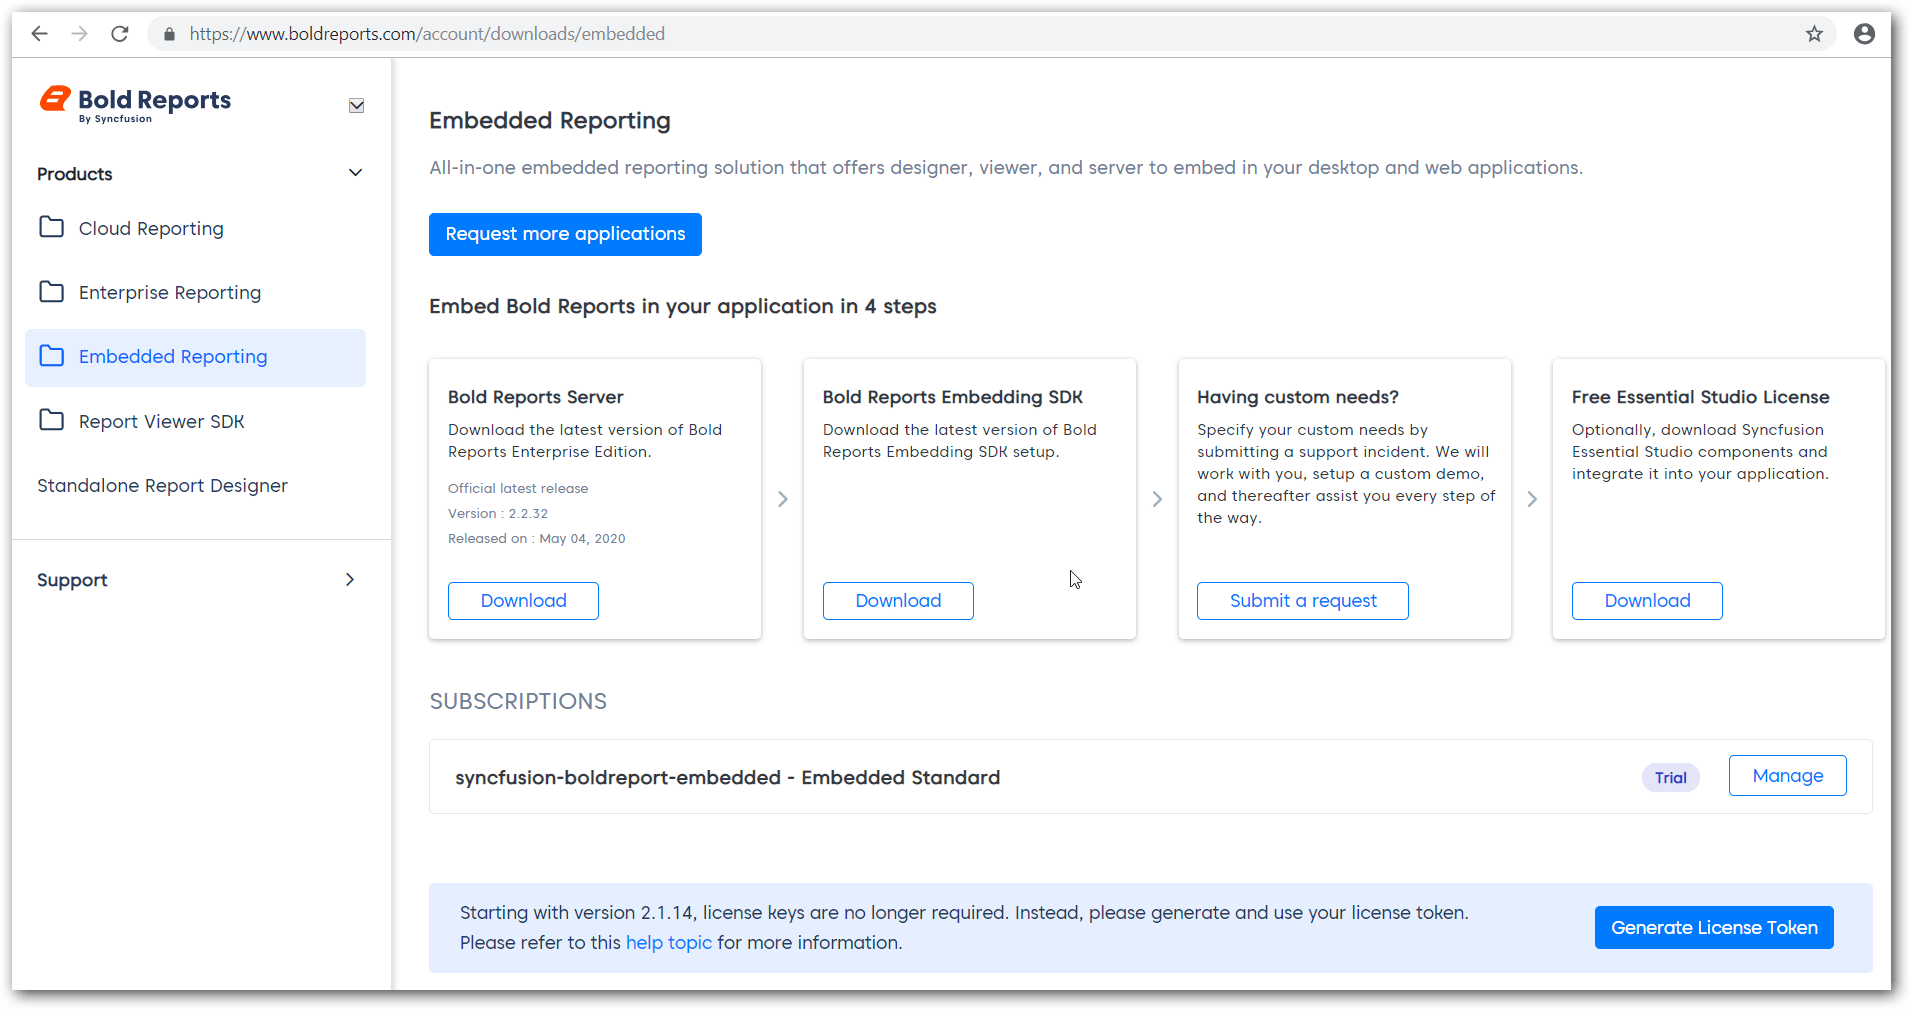
Task: Click arrow after Embedding SDK card
Action: [1157, 499]
